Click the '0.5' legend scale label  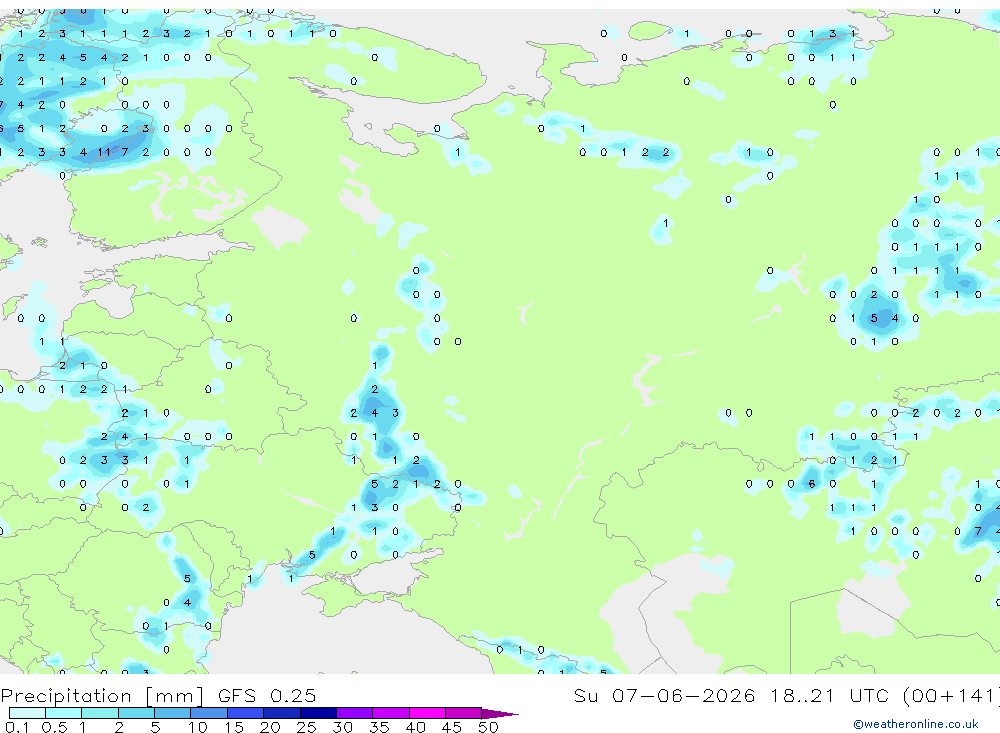pos(54,727)
